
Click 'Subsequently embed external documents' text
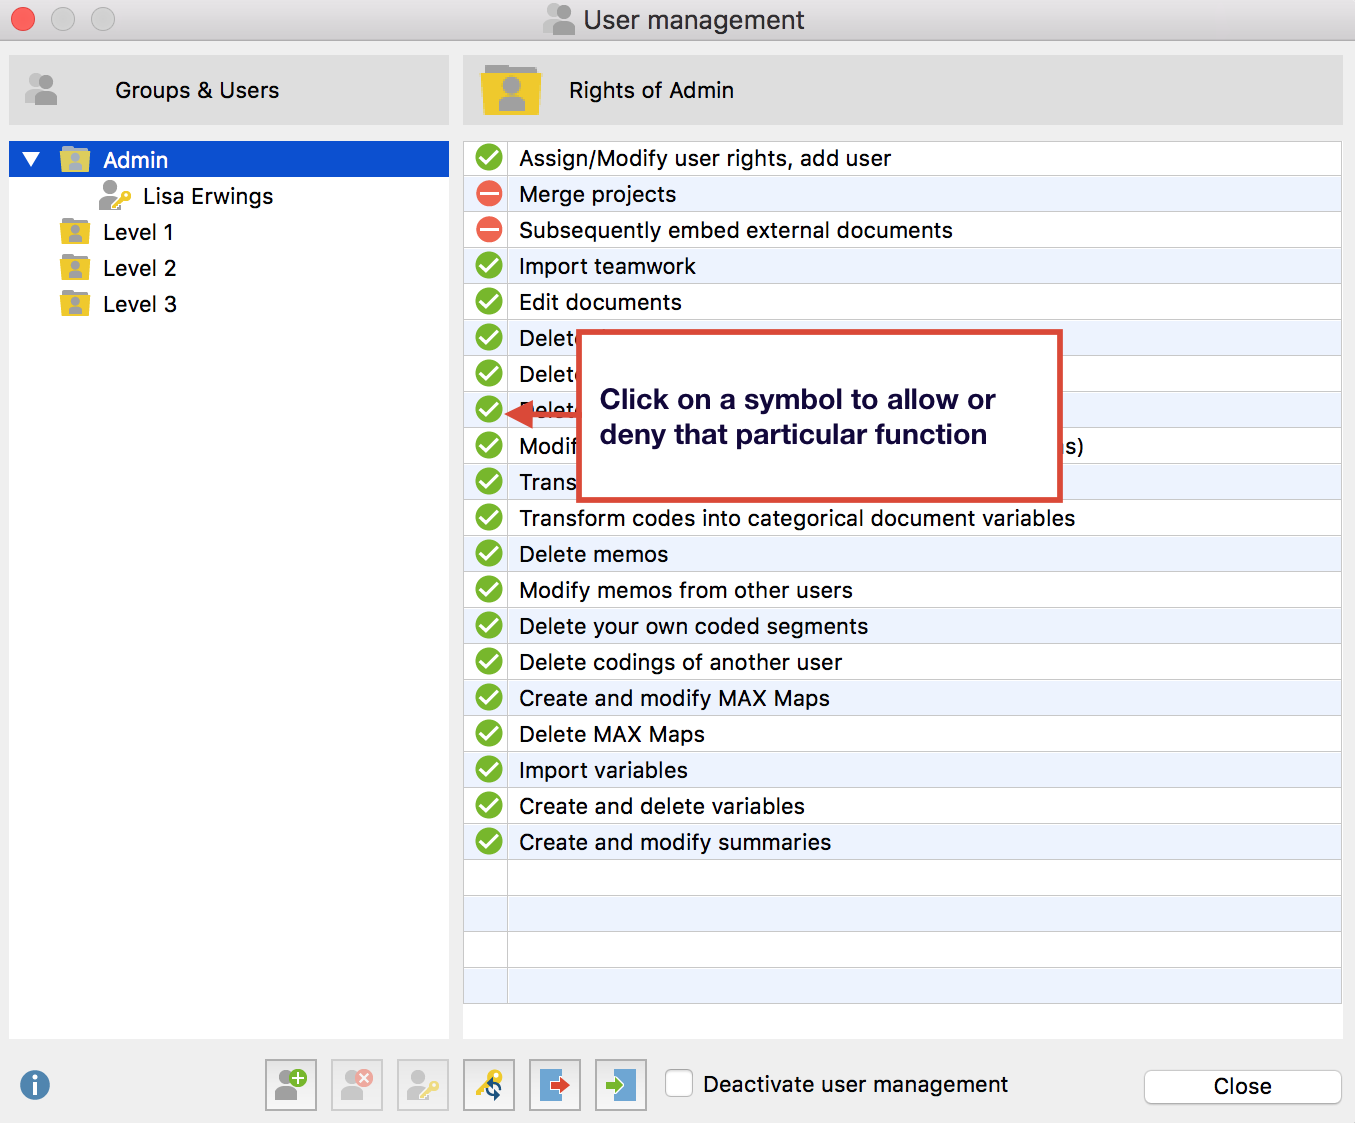click(x=735, y=230)
